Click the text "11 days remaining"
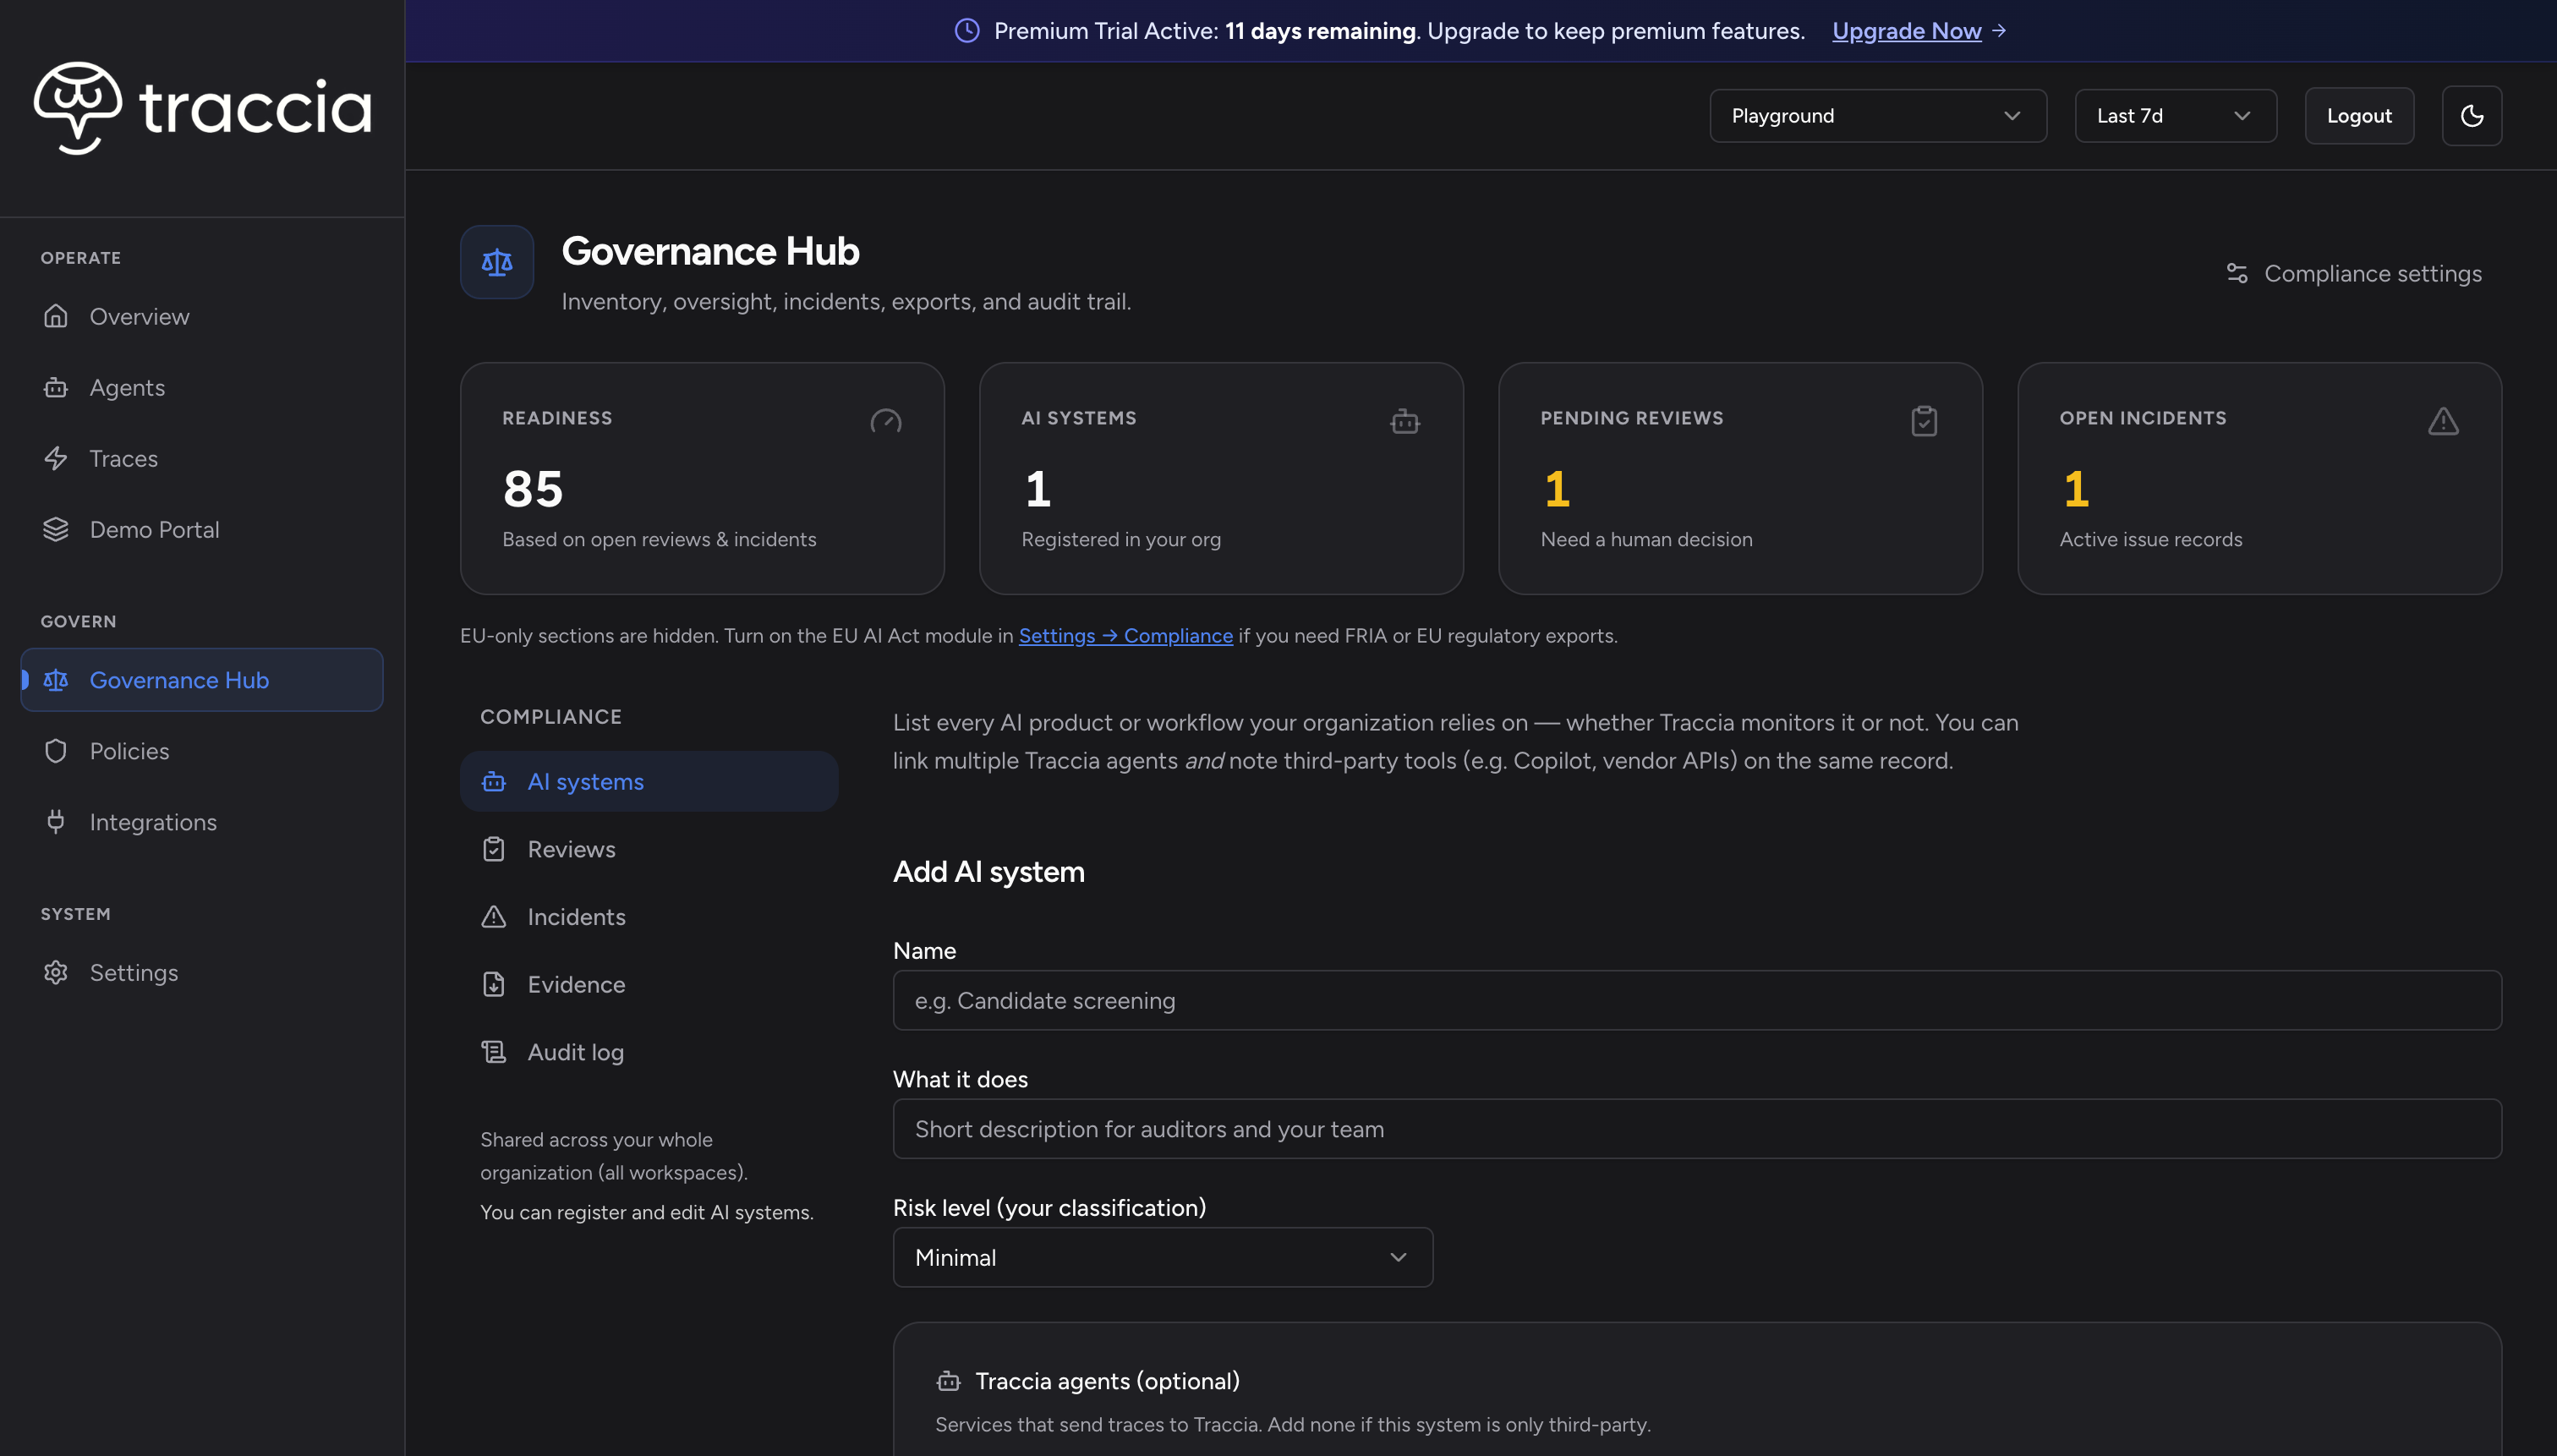The height and width of the screenshot is (1456, 2557). (1320, 31)
